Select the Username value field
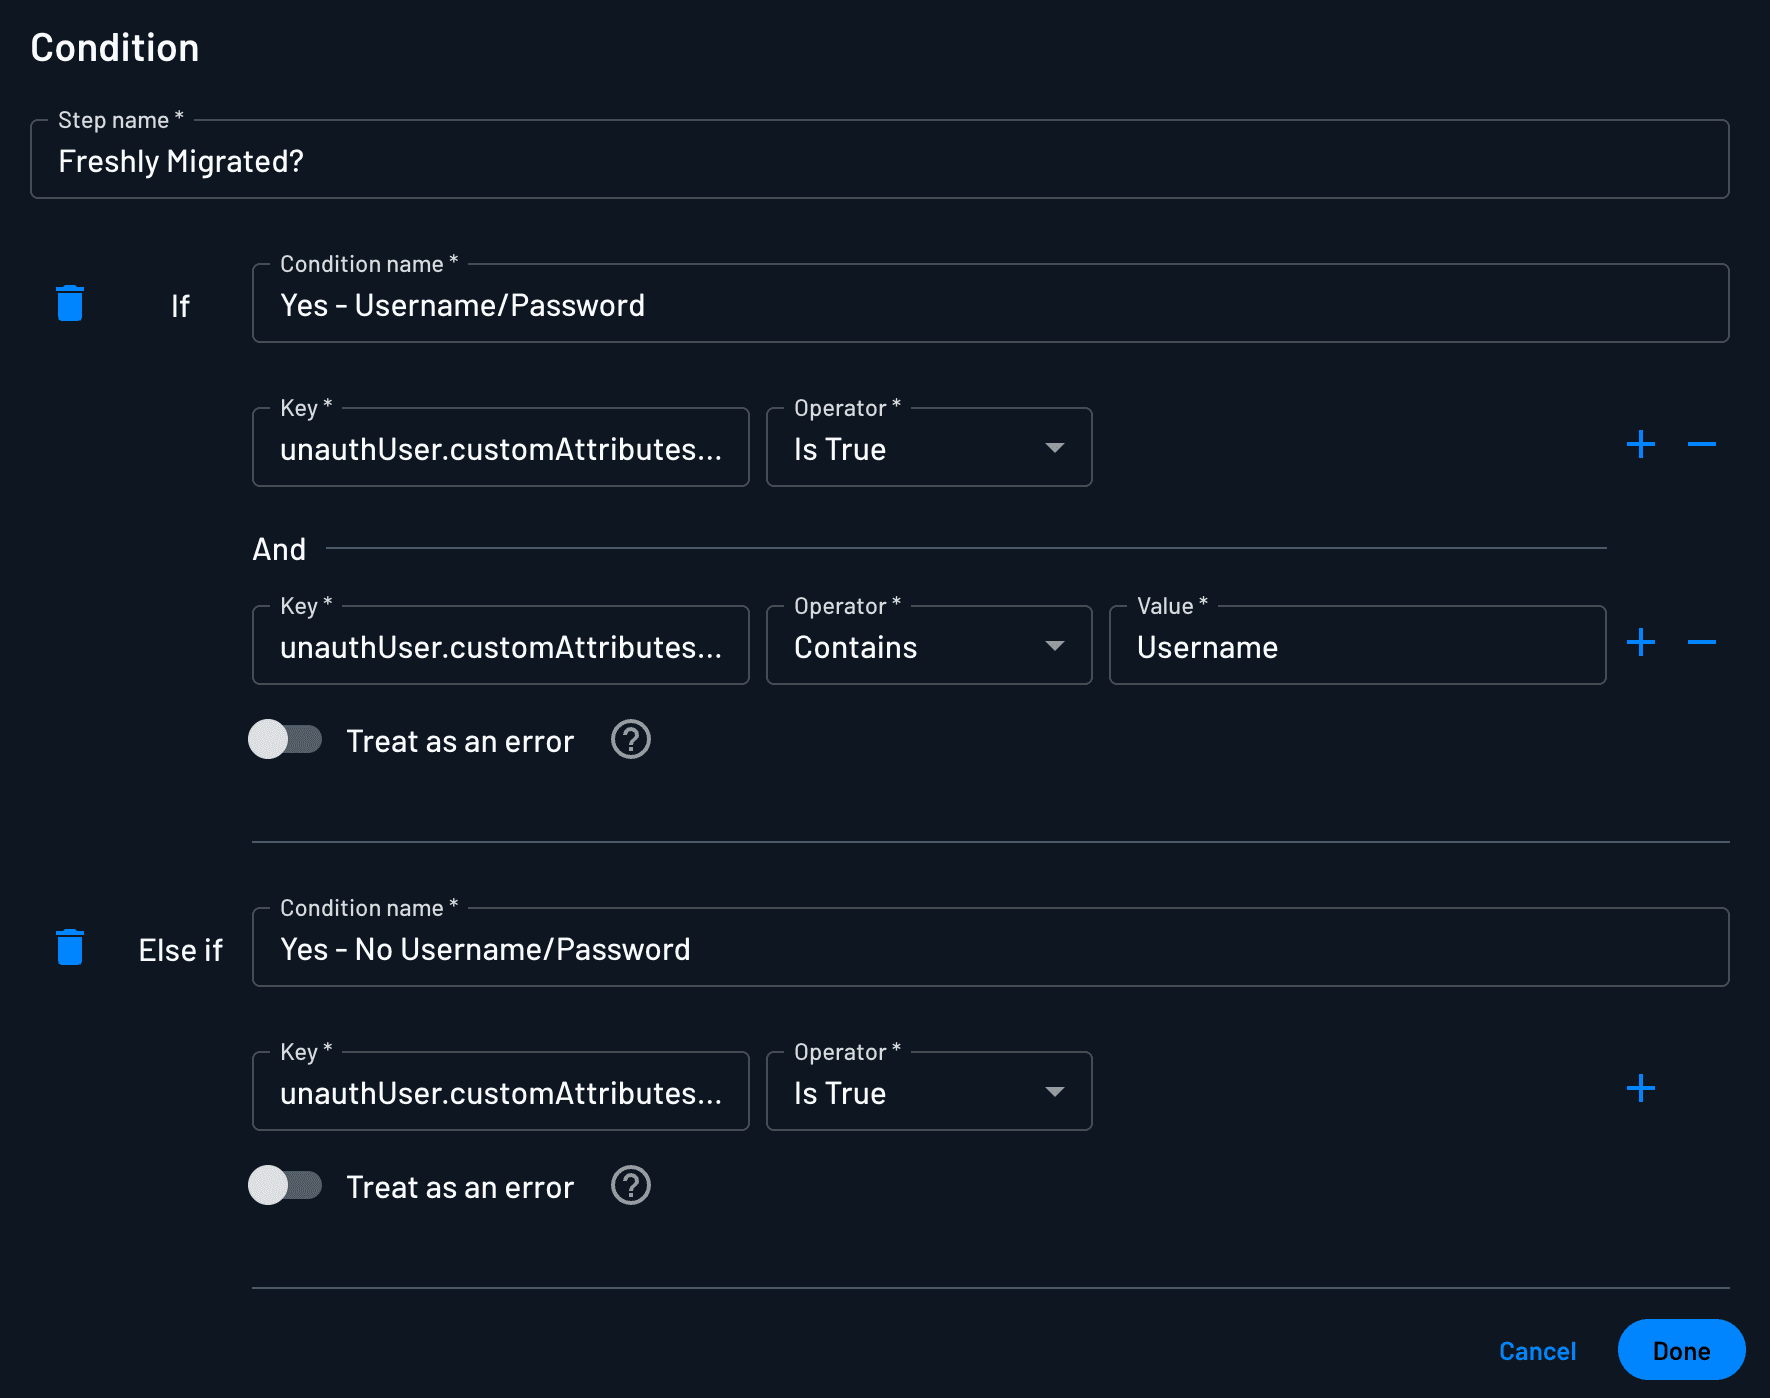The height and width of the screenshot is (1398, 1770). 1356,645
